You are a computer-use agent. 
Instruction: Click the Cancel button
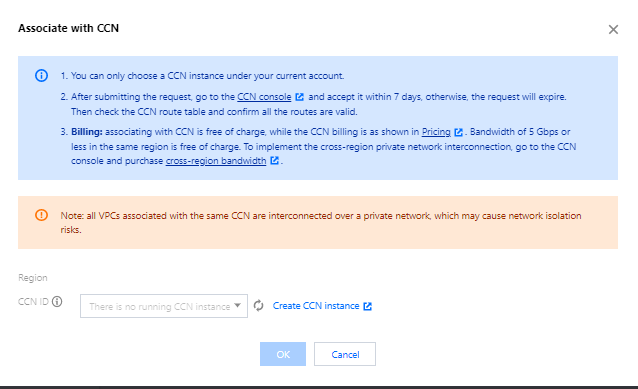[345, 354]
